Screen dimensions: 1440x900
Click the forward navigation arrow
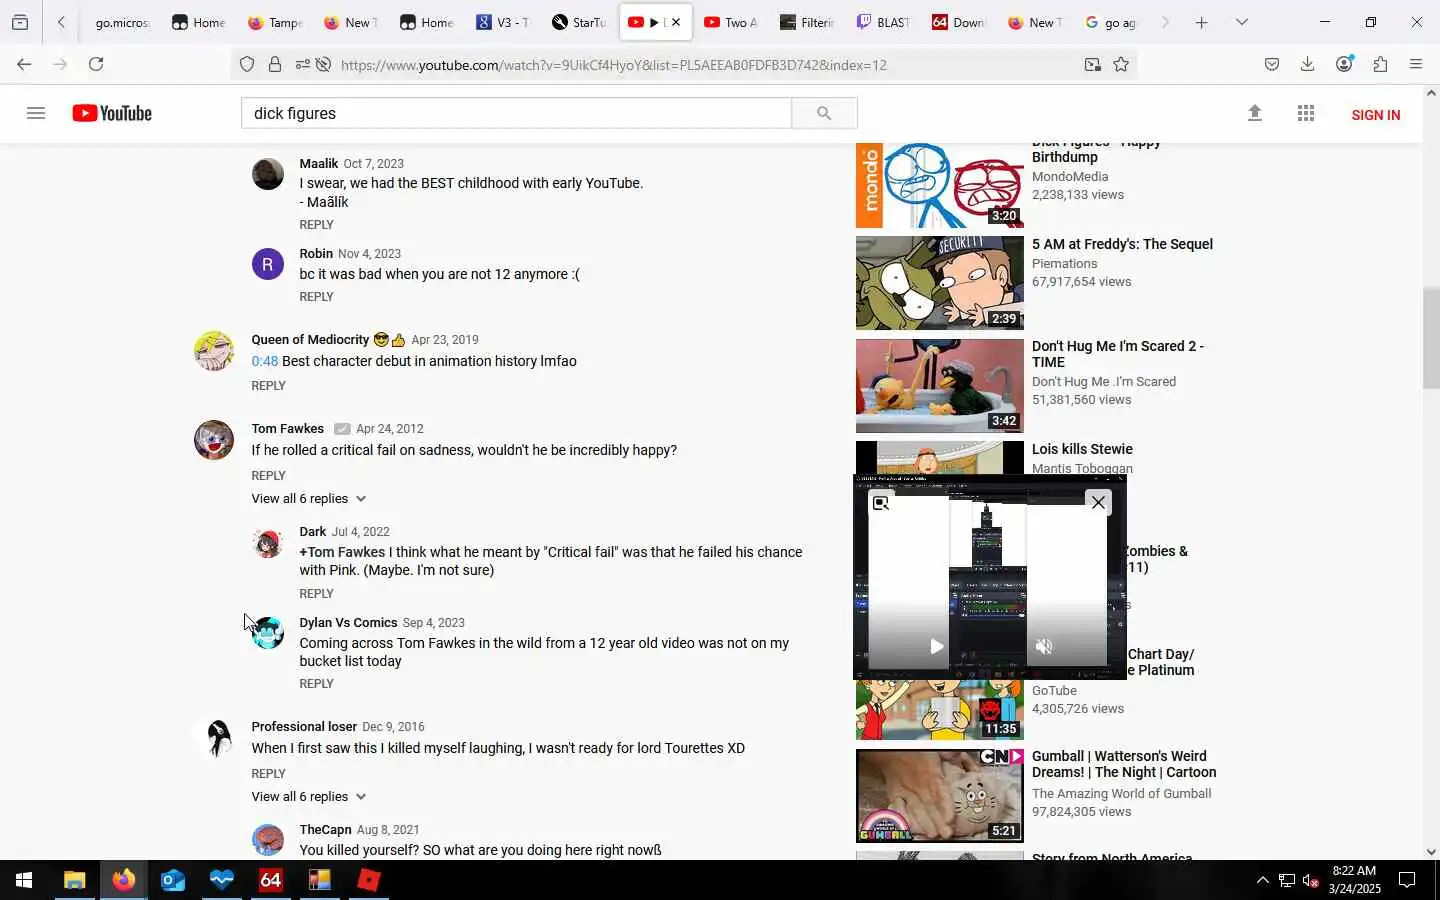tap(60, 64)
